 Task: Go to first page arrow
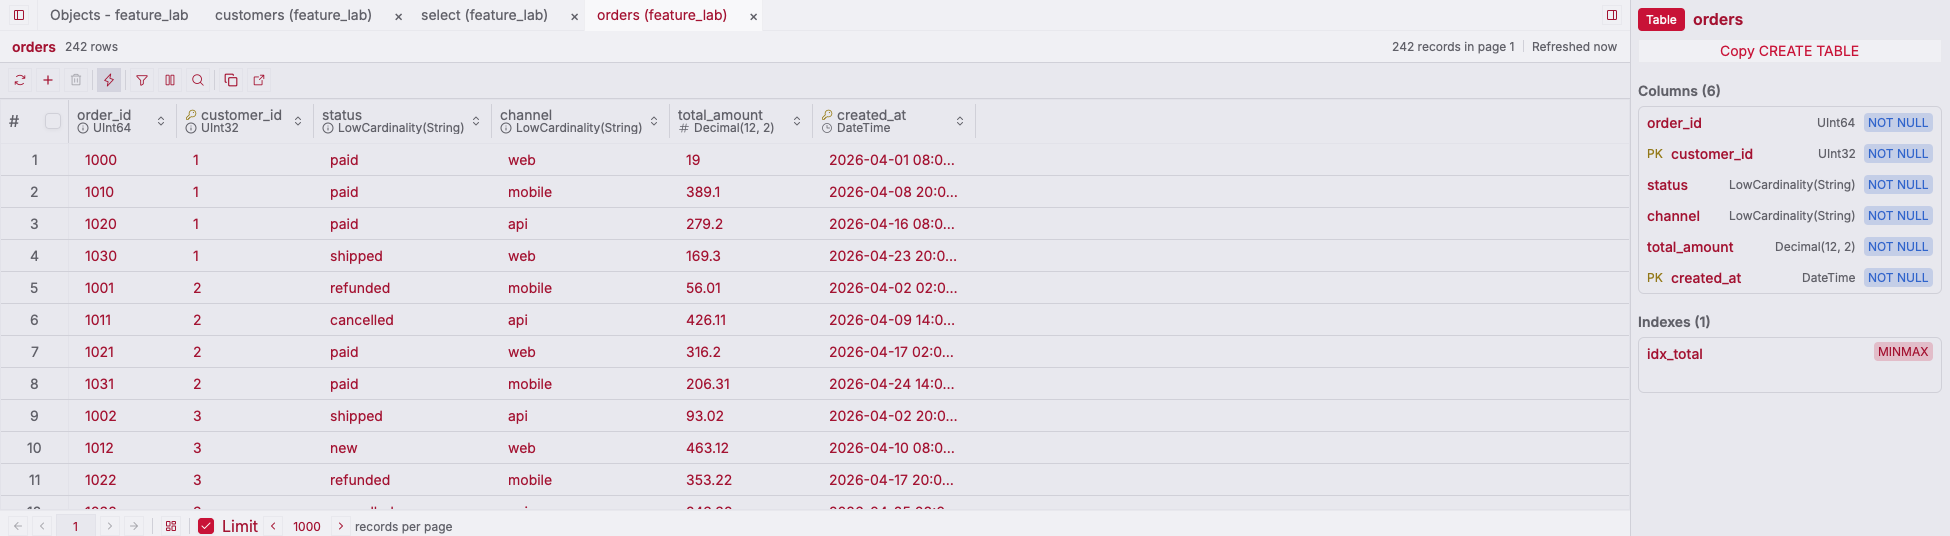pos(18,526)
